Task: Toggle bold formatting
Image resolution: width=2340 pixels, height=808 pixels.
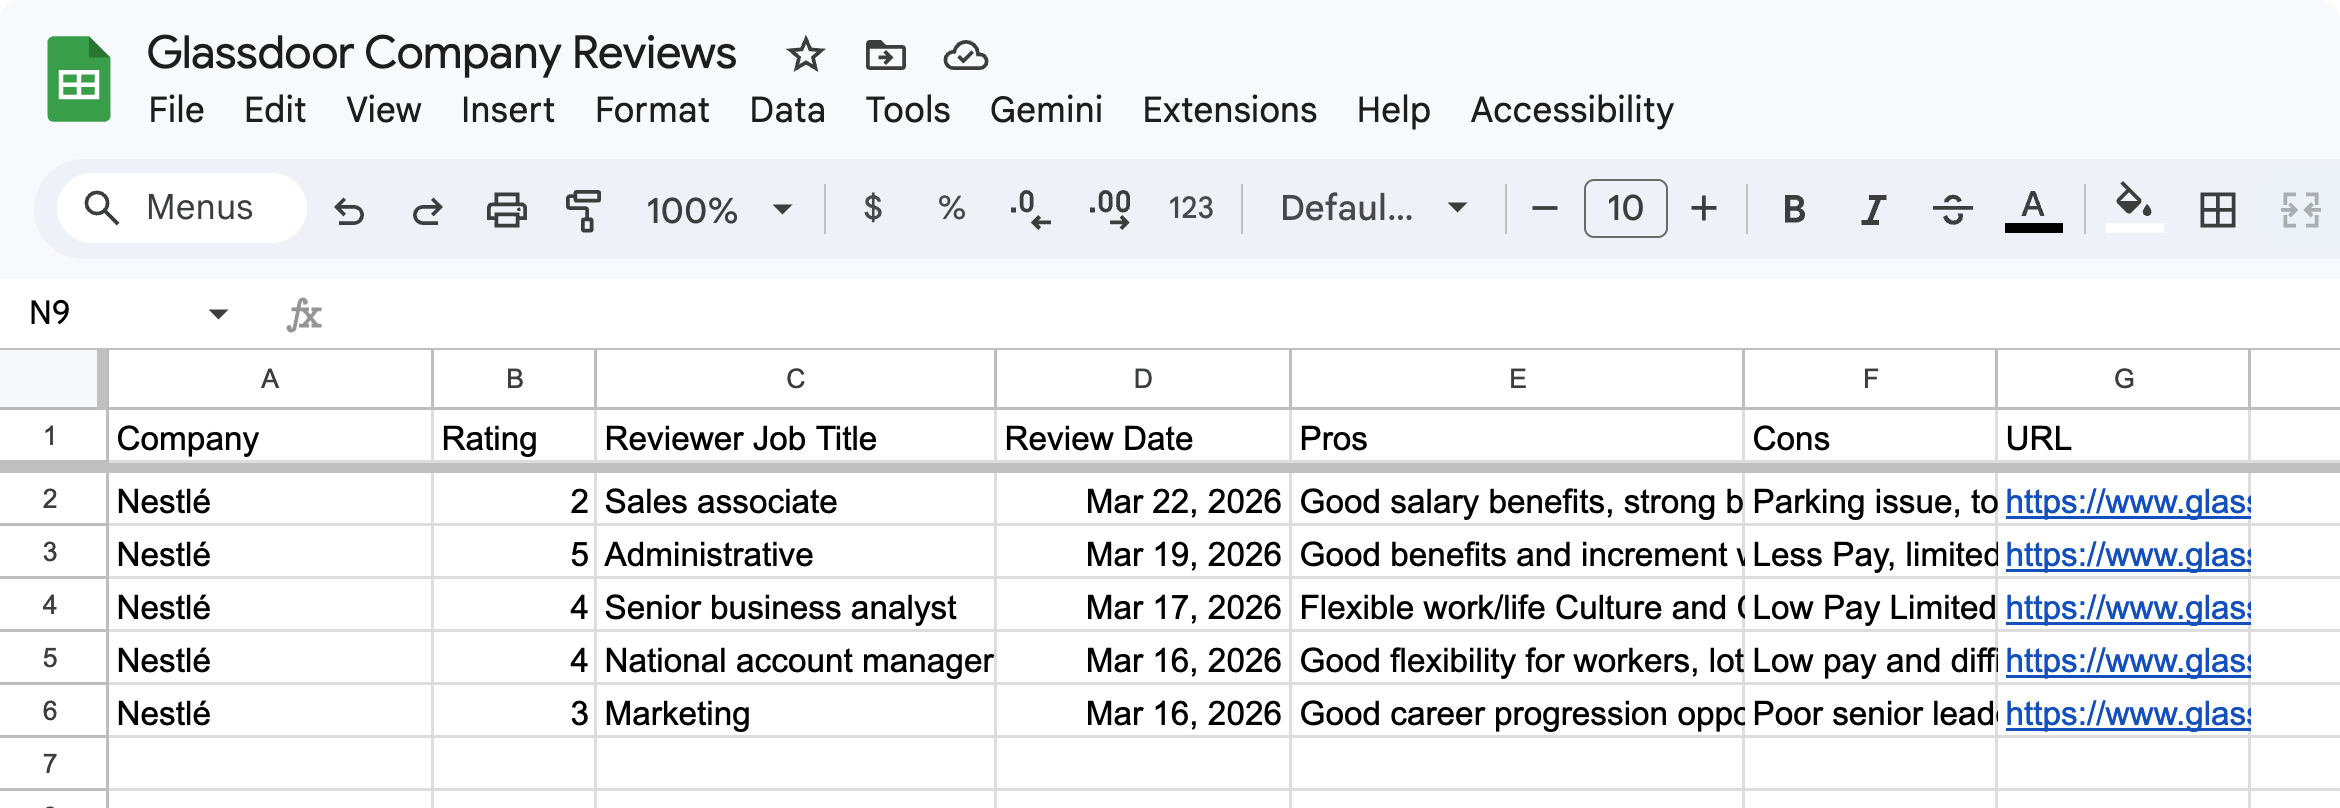Action: 1794,209
